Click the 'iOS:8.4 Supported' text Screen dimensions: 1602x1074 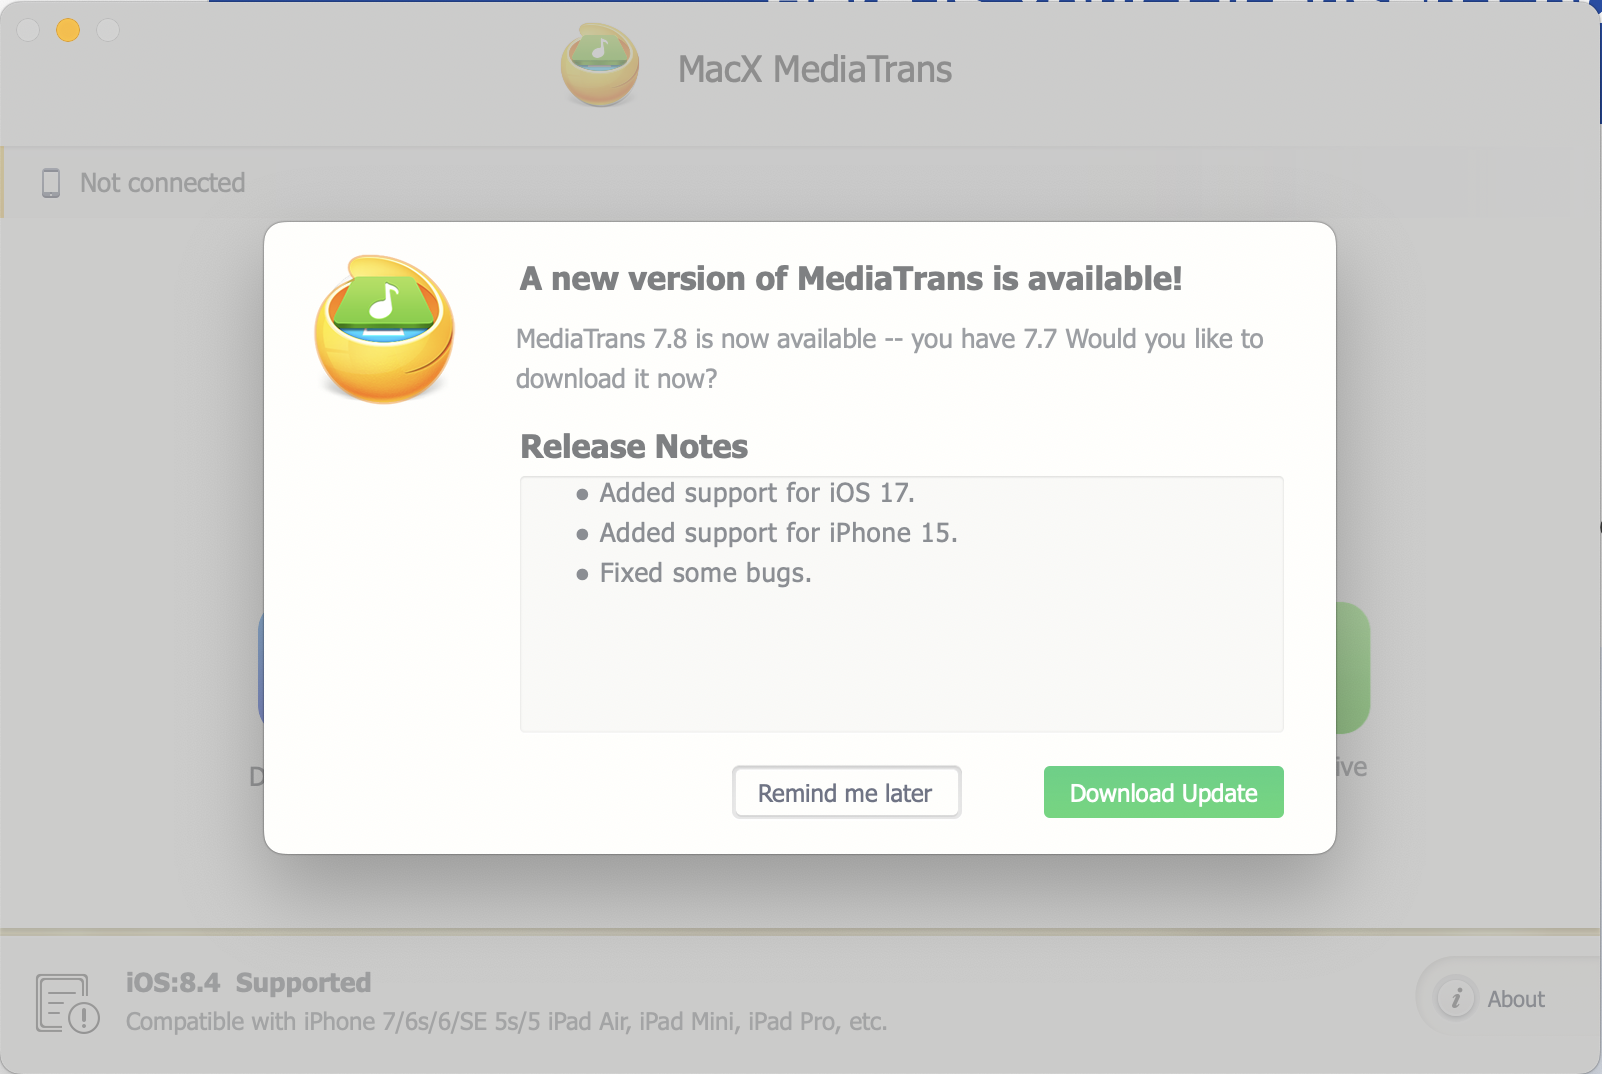click(x=248, y=983)
